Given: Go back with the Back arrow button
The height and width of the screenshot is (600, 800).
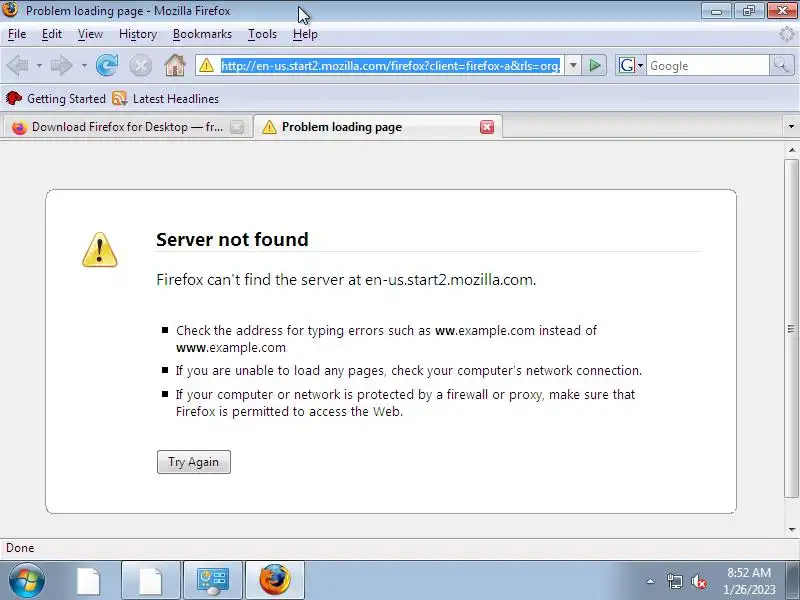Looking at the screenshot, I should (18, 65).
